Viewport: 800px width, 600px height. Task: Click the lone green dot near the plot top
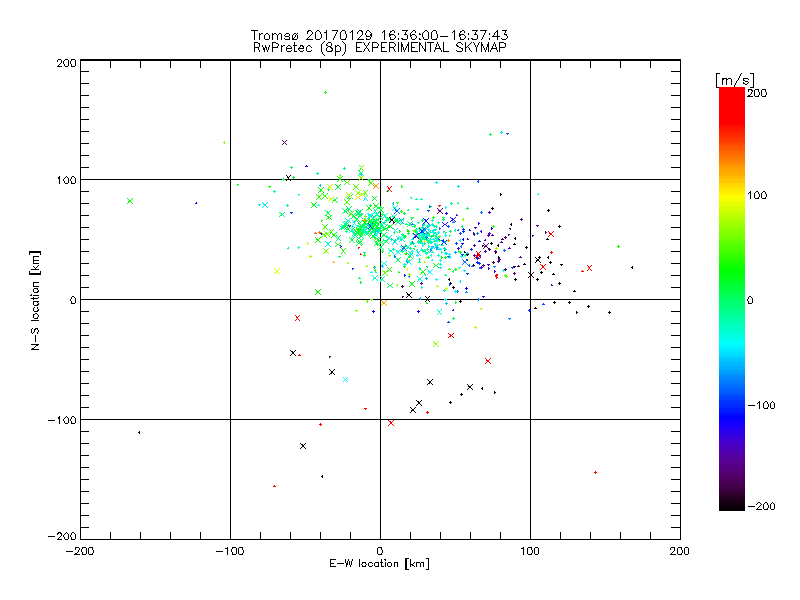tap(326, 92)
